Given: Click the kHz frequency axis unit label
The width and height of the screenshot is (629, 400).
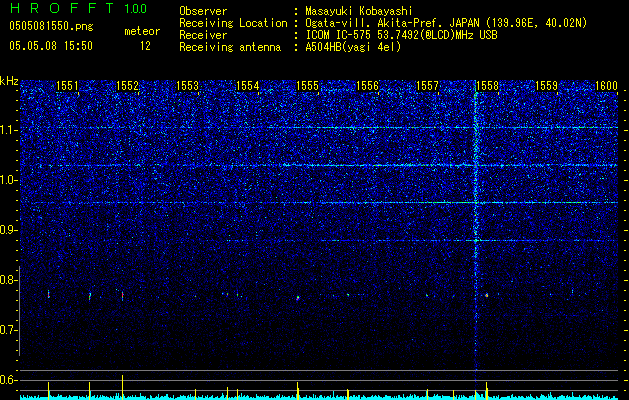Looking at the screenshot, I should click(x=9, y=81).
